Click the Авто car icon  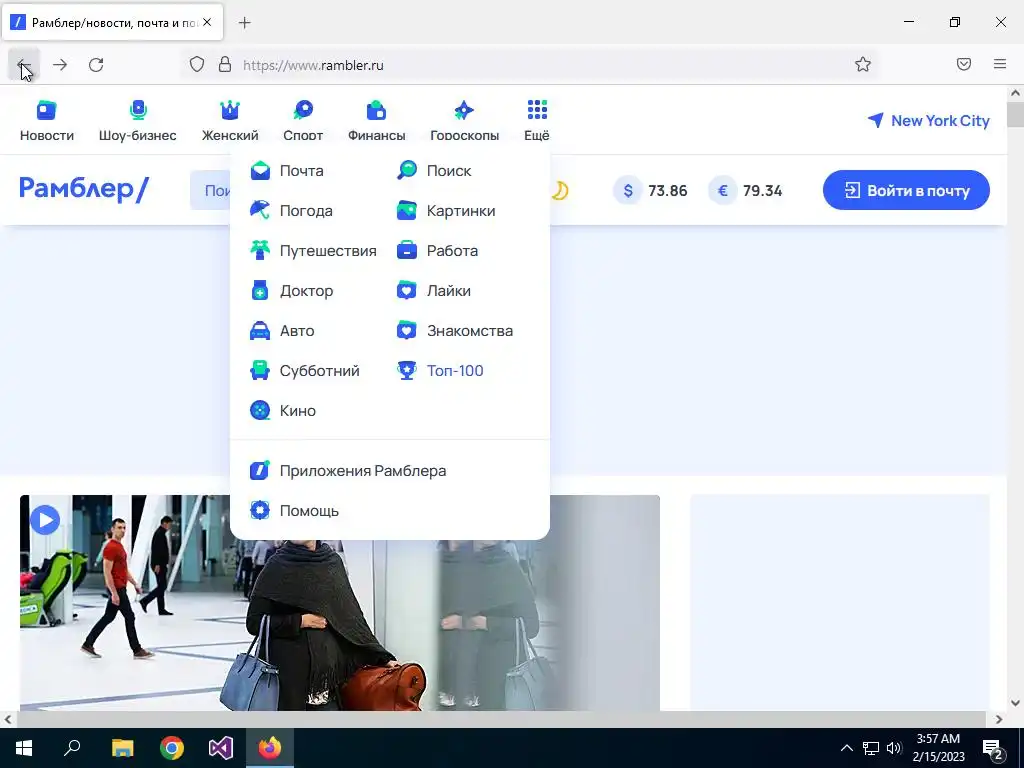[260, 330]
